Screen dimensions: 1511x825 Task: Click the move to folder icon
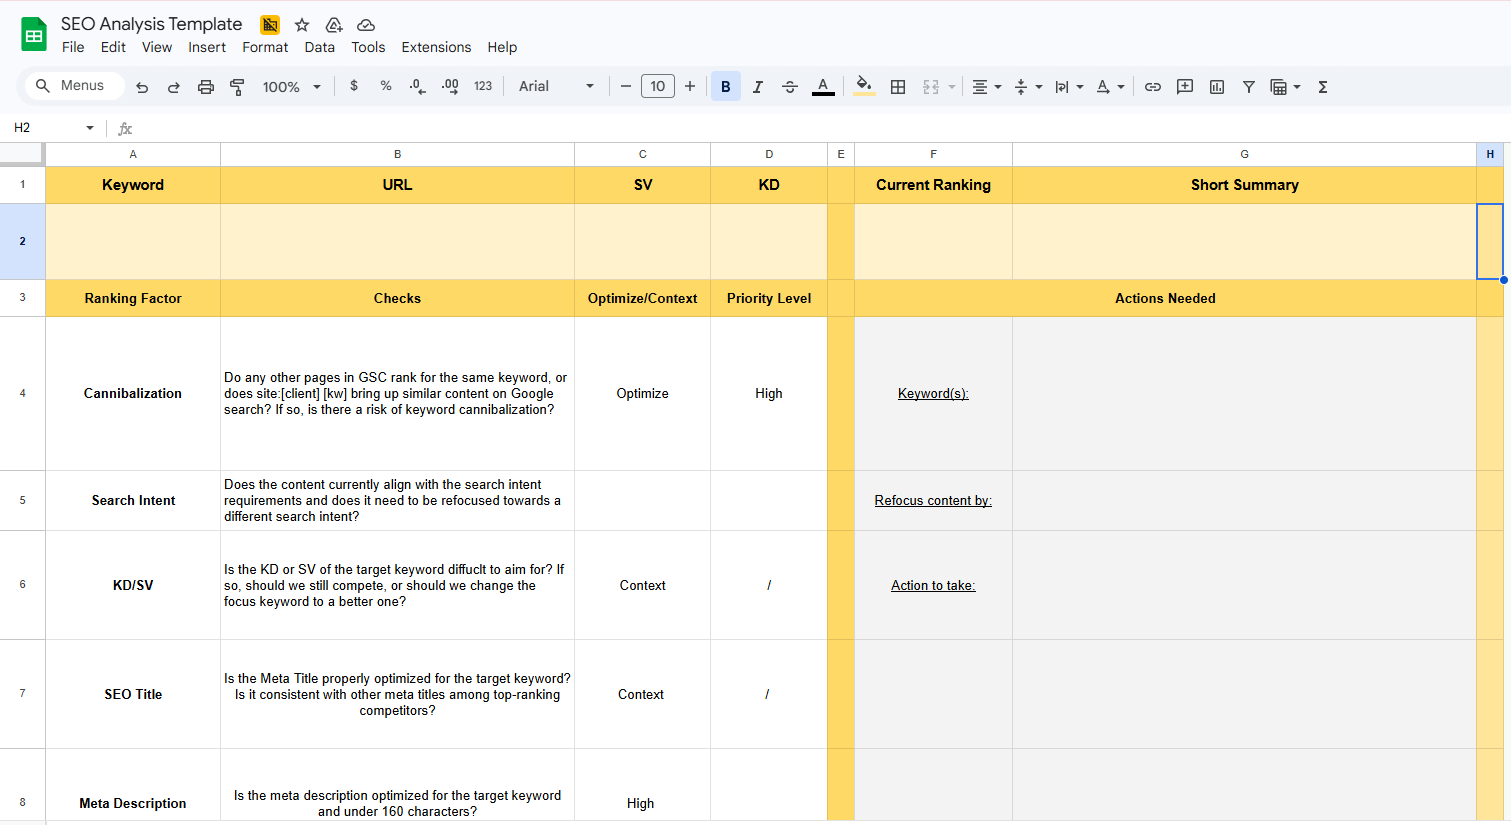tap(334, 24)
